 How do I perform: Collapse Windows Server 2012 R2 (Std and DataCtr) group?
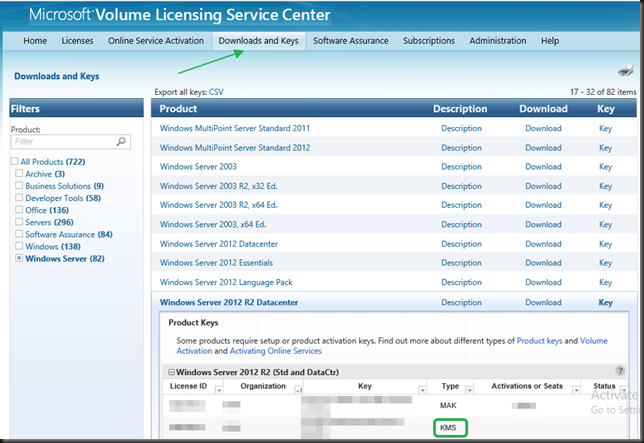[x=171, y=372]
